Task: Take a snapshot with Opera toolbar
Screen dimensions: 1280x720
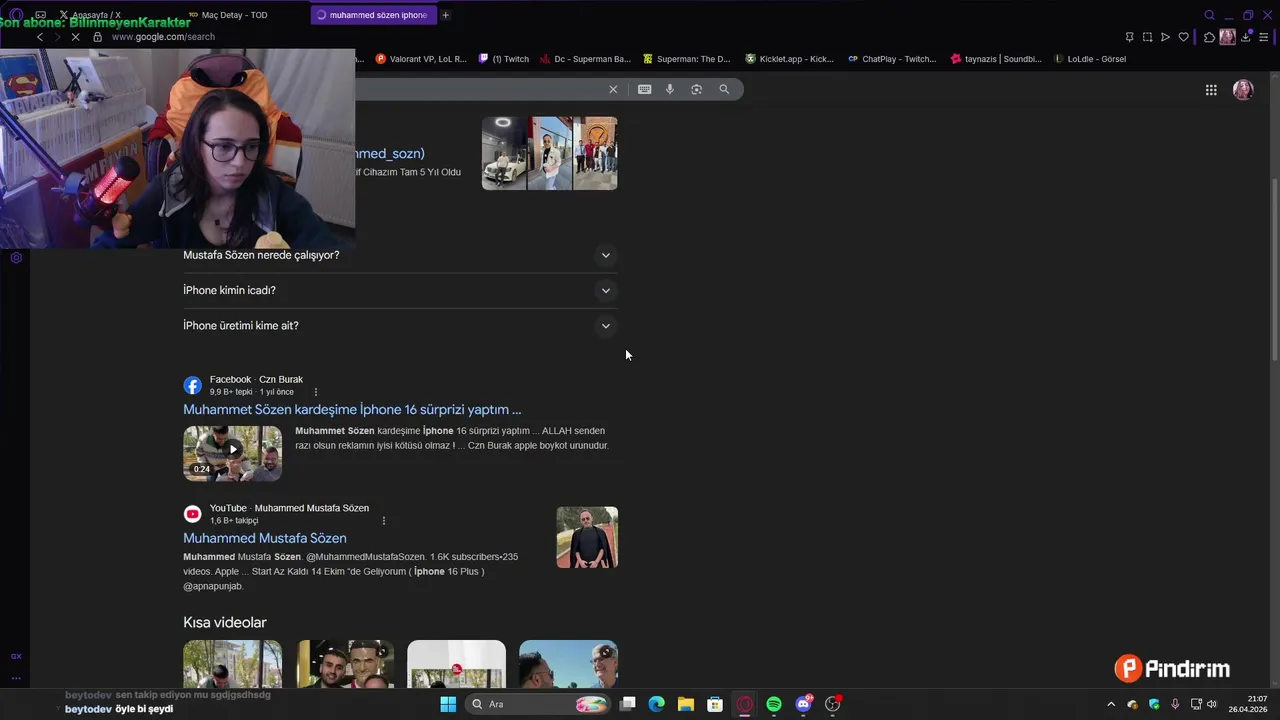Action: pos(1147,37)
